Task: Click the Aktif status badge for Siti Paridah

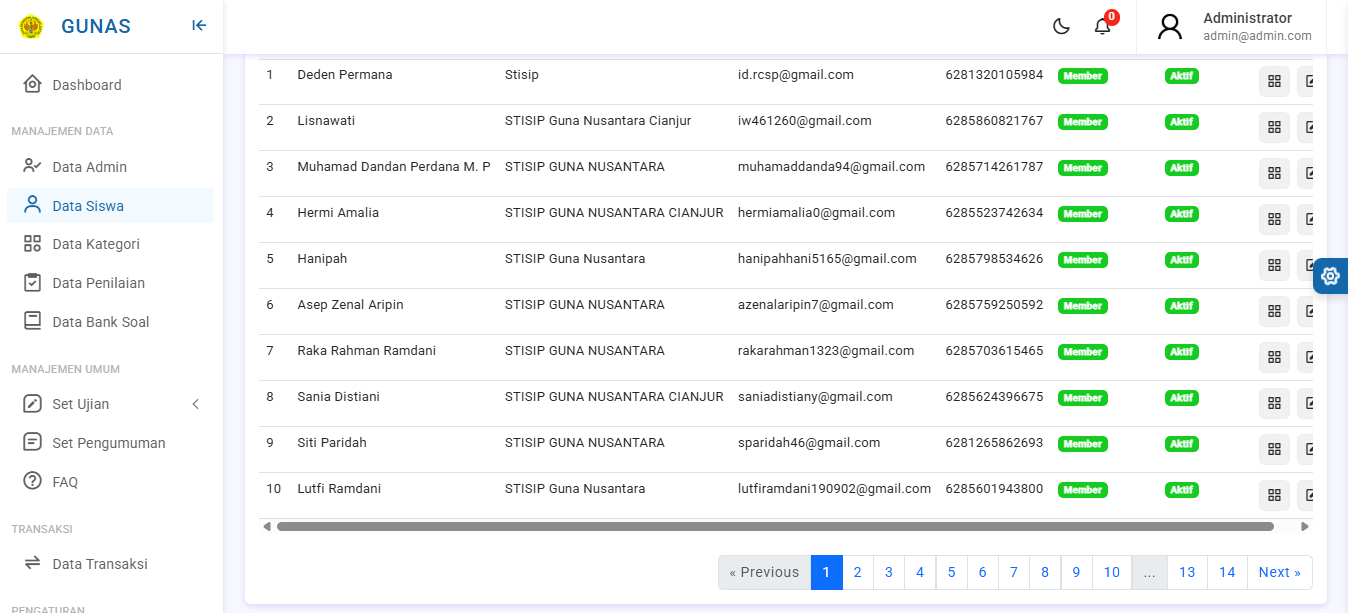Action: point(1182,444)
